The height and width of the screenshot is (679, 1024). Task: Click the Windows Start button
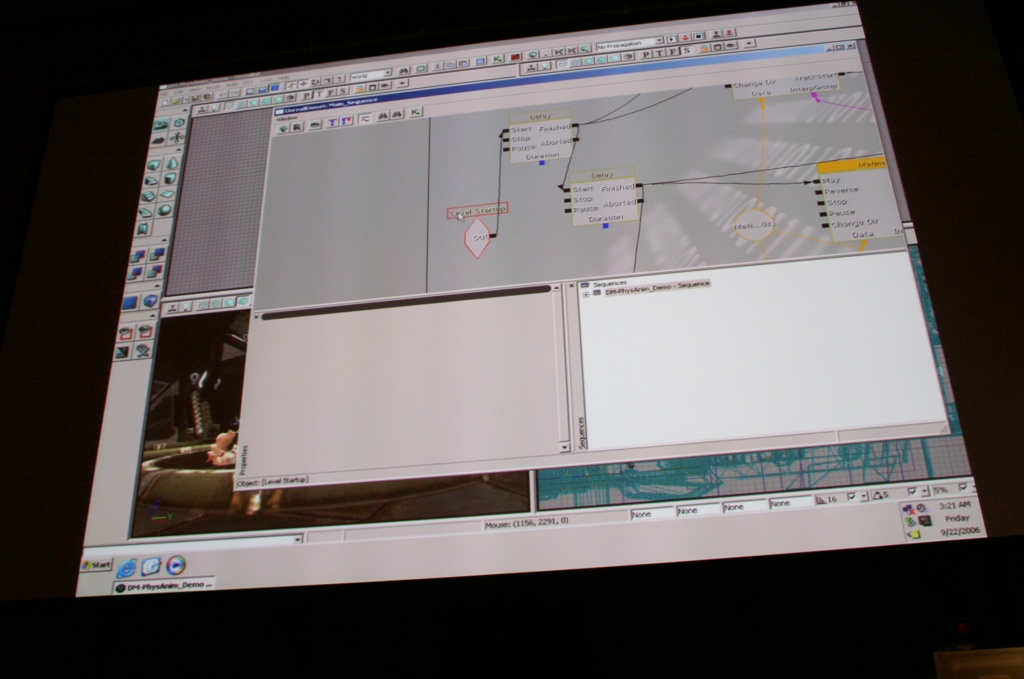point(97,566)
